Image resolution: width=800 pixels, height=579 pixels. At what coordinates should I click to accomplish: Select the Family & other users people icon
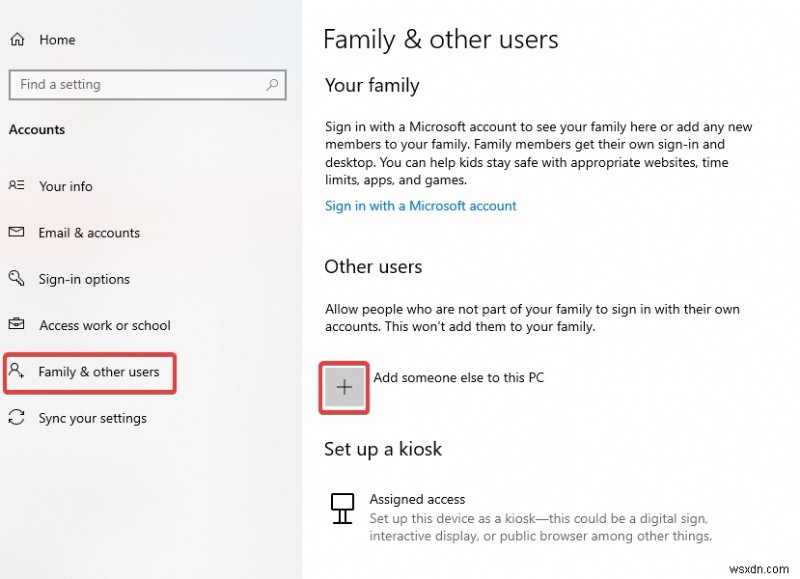pos(17,371)
